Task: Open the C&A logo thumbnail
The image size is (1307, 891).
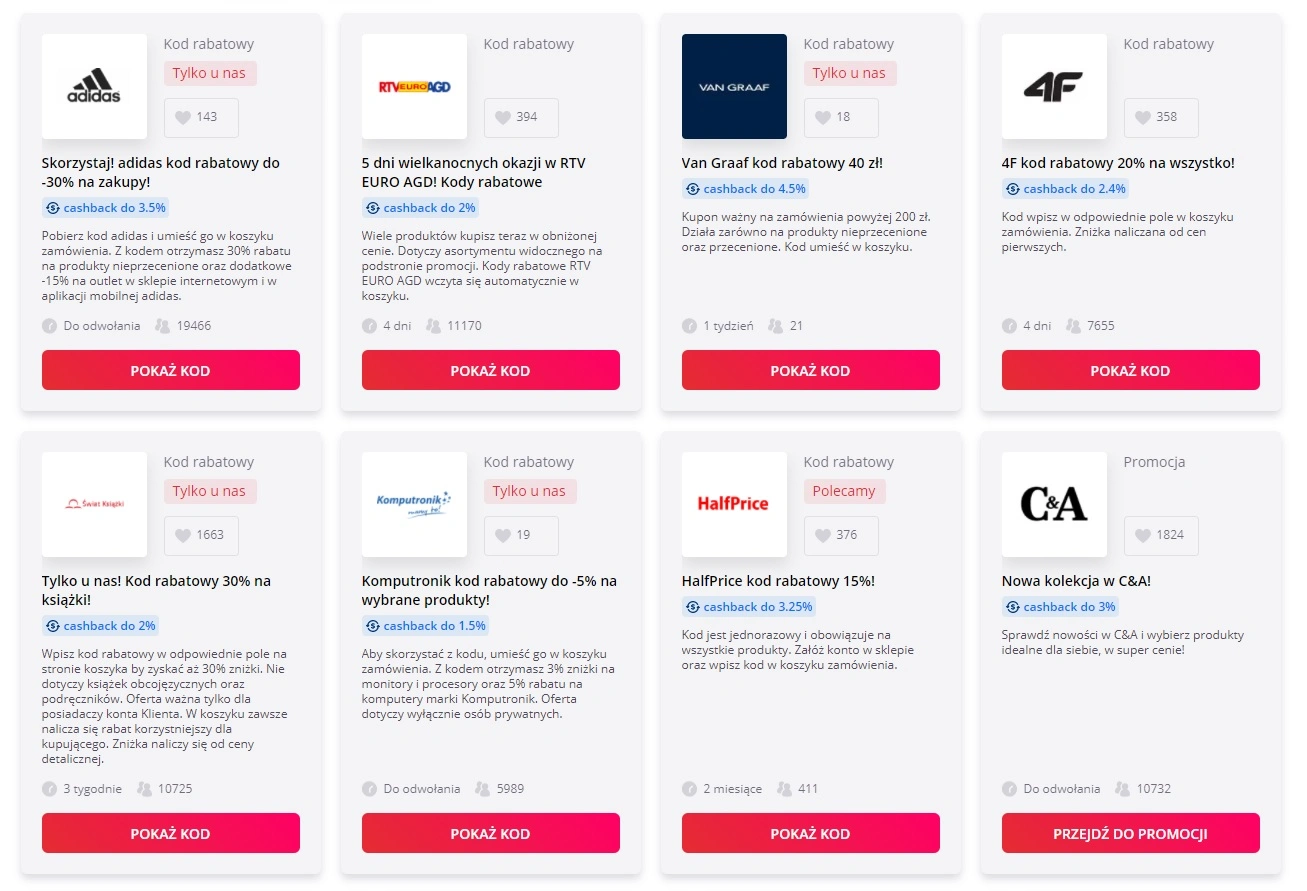Action: (1054, 504)
